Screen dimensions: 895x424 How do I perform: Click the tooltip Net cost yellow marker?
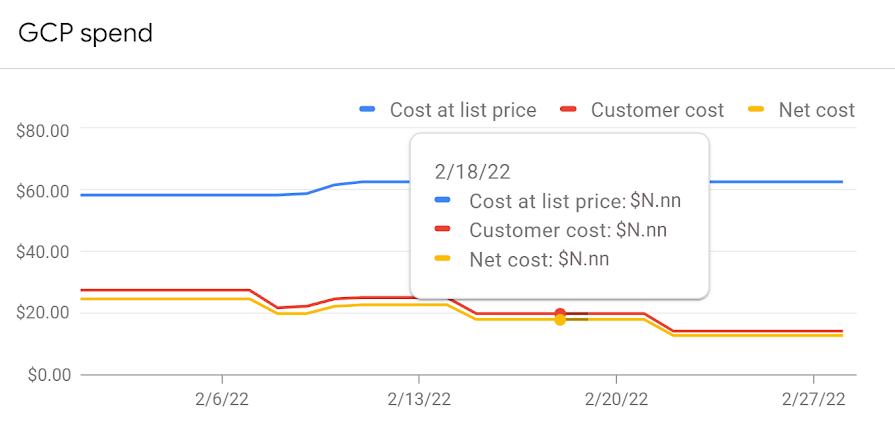[x=442, y=259]
